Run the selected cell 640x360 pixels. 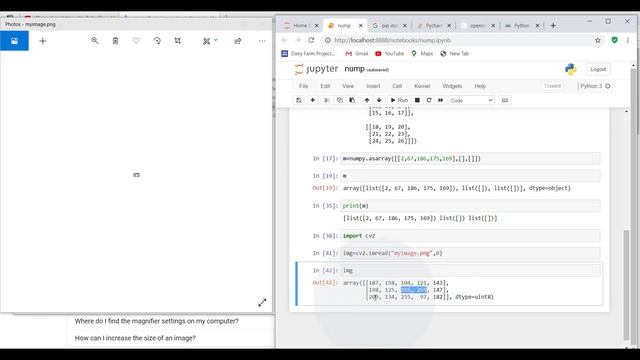coord(399,100)
